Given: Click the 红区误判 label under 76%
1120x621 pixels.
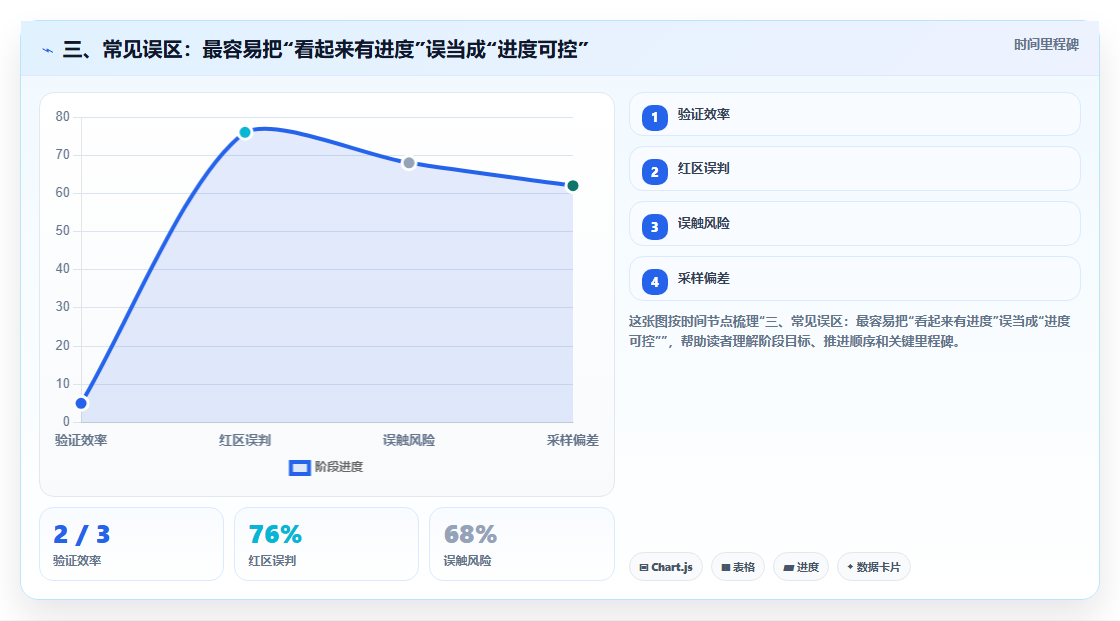Looking at the screenshot, I should pyautogui.click(x=272, y=561).
